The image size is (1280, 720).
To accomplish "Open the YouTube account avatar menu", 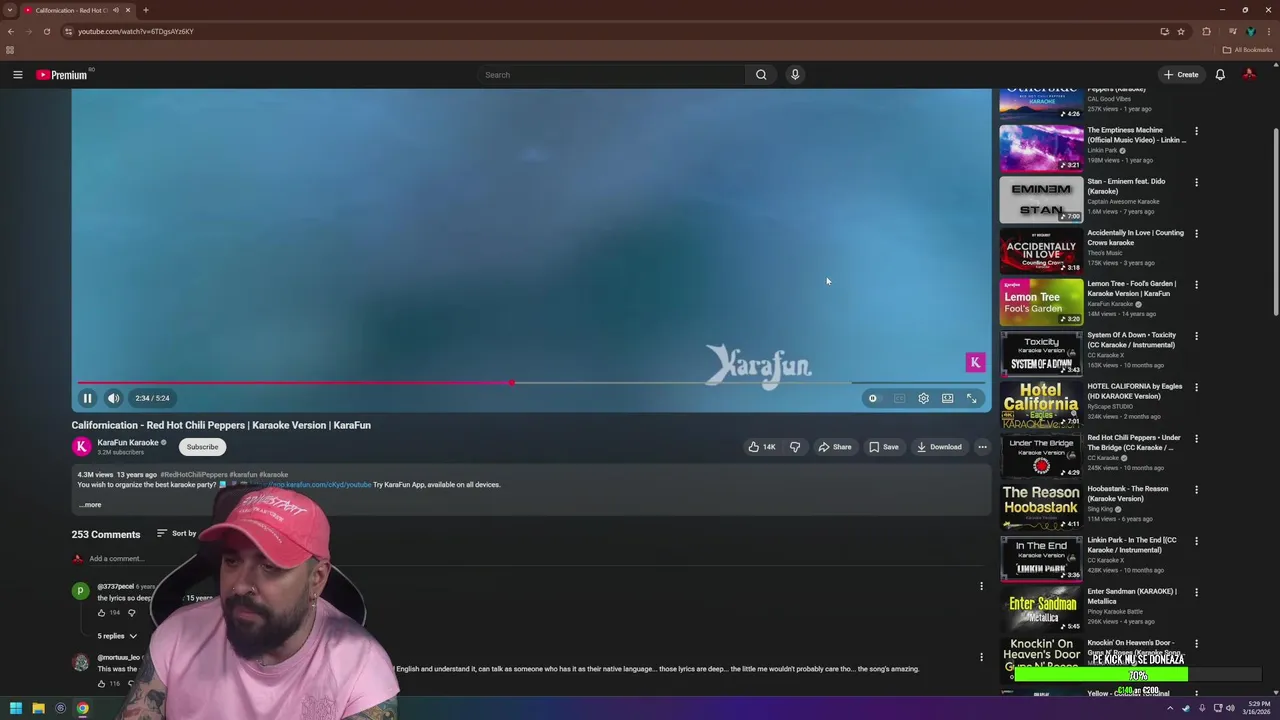I will pyautogui.click(x=1249, y=75).
